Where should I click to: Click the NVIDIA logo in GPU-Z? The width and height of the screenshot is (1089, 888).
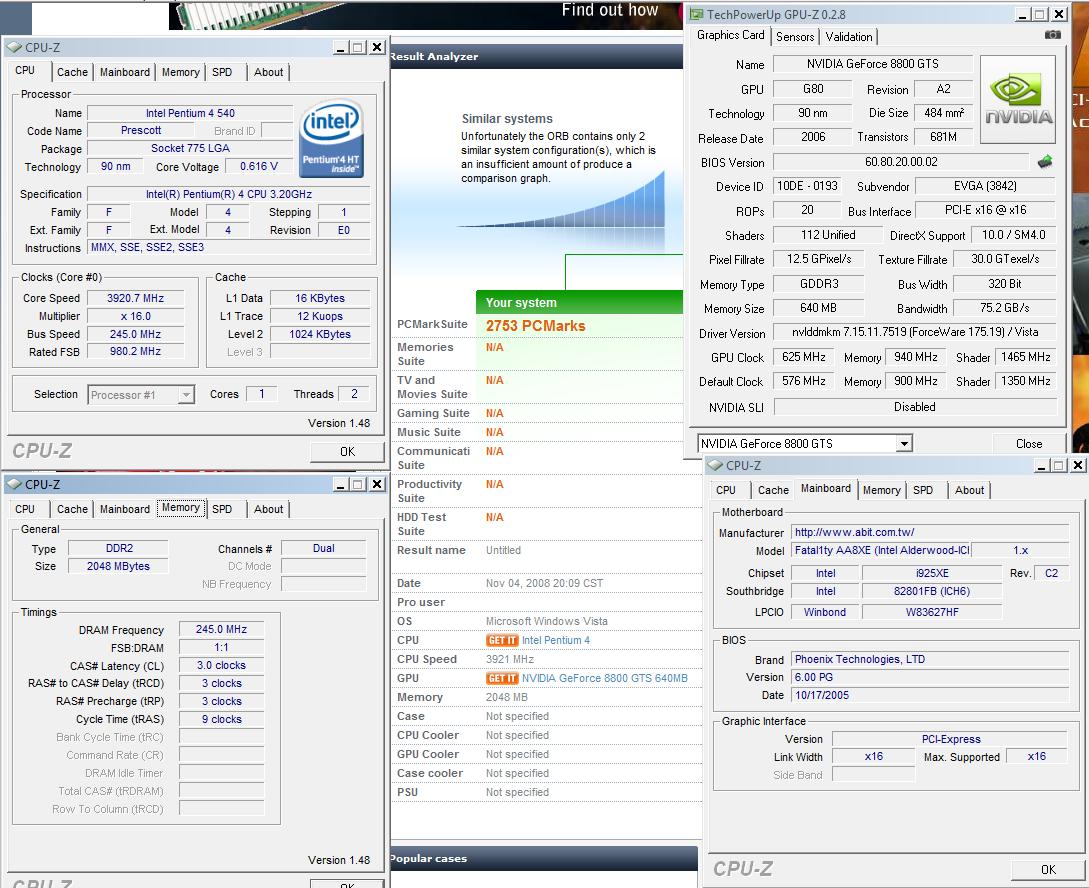click(x=1017, y=100)
